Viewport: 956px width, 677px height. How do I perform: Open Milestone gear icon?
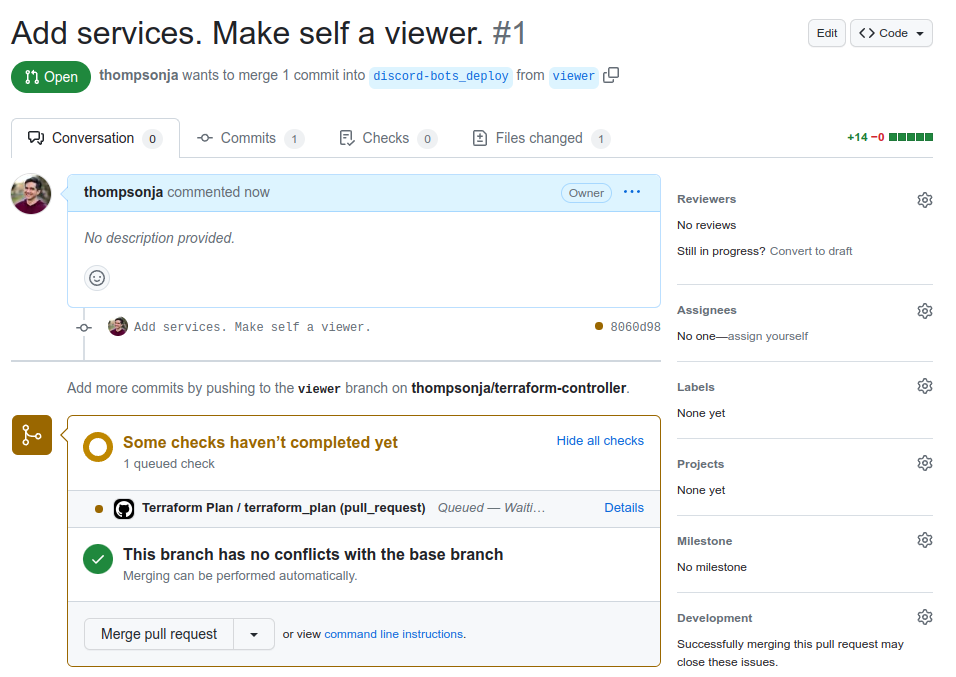(x=924, y=540)
